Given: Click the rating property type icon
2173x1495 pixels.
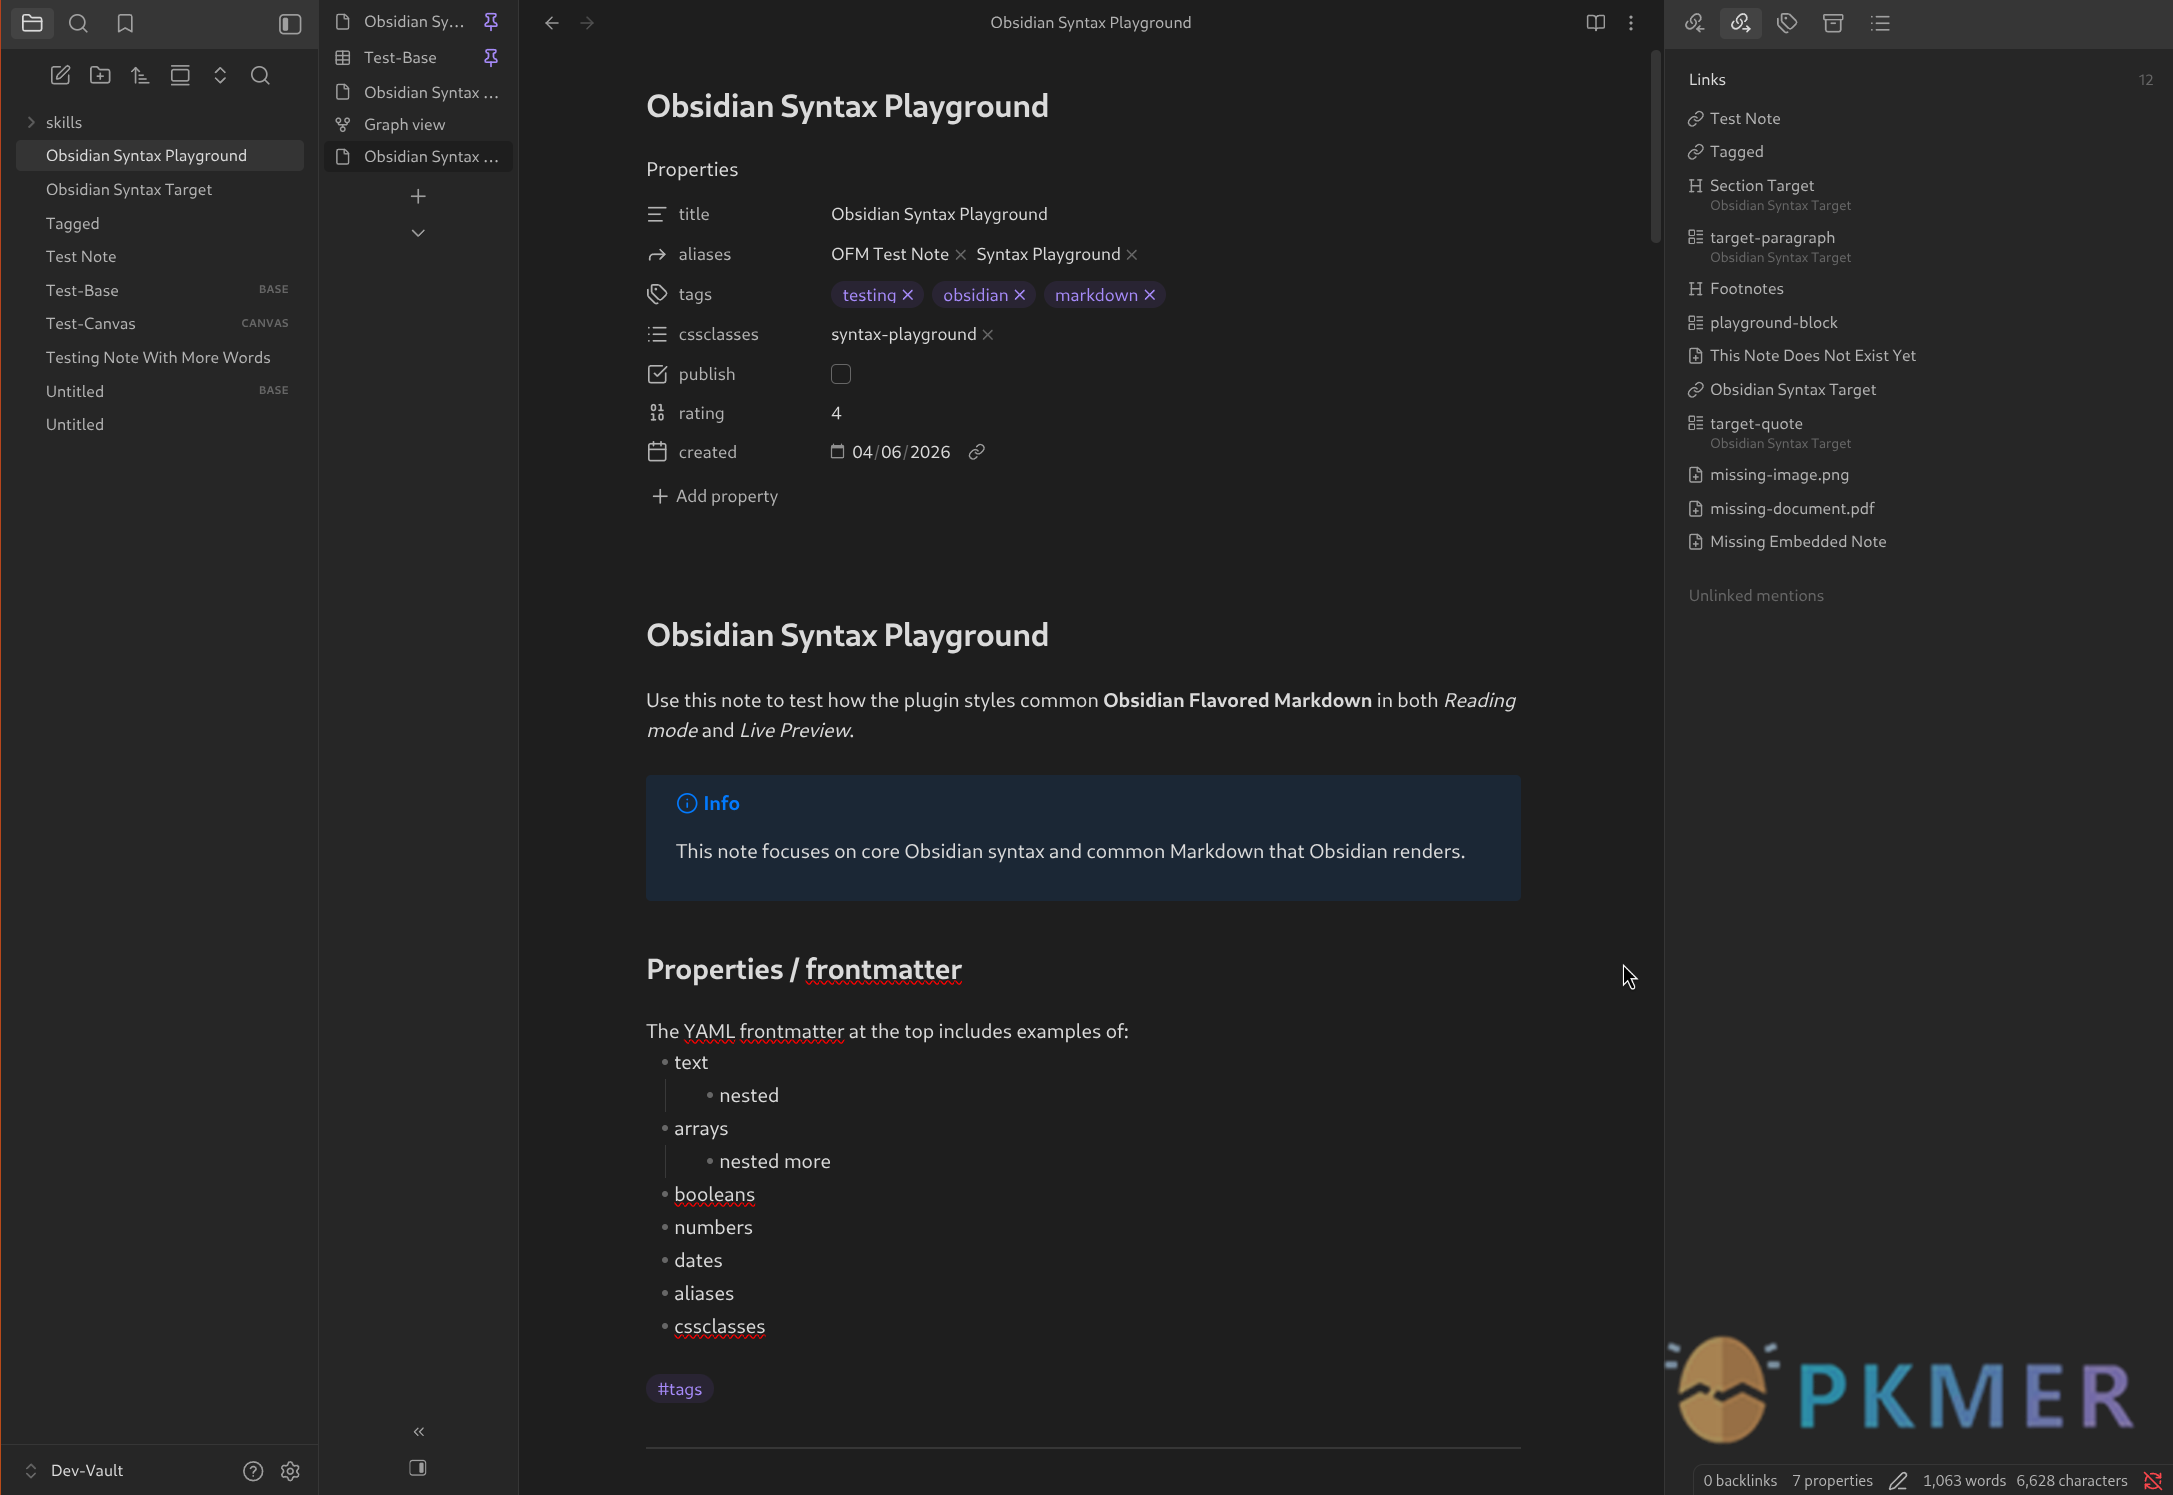Looking at the screenshot, I should coord(657,413).
